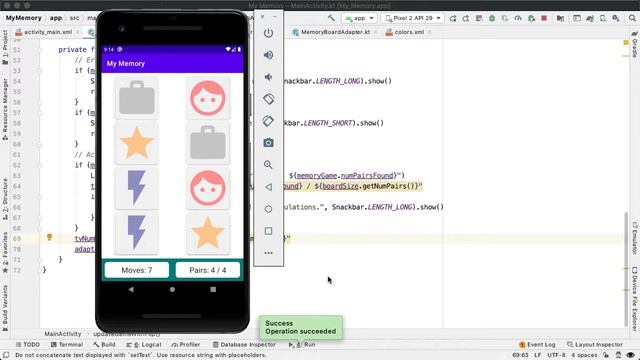Tap the top-right face memory card
Viewport: 640px width, 360px height.
pos(208,98)
